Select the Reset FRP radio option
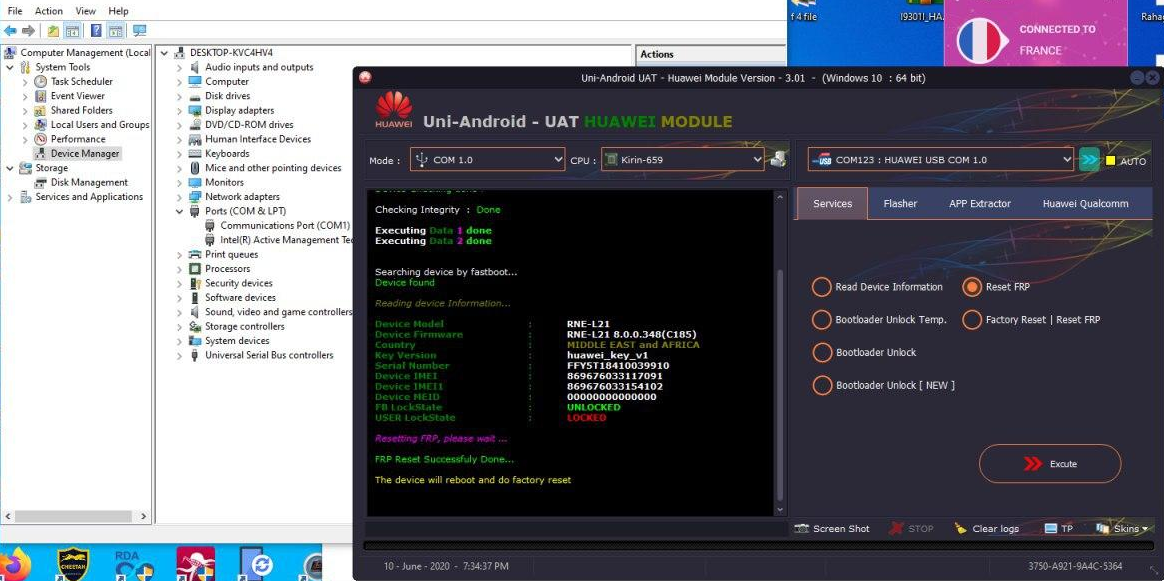This screenshot has height=581, width=1164. click(x=996, y=287)
